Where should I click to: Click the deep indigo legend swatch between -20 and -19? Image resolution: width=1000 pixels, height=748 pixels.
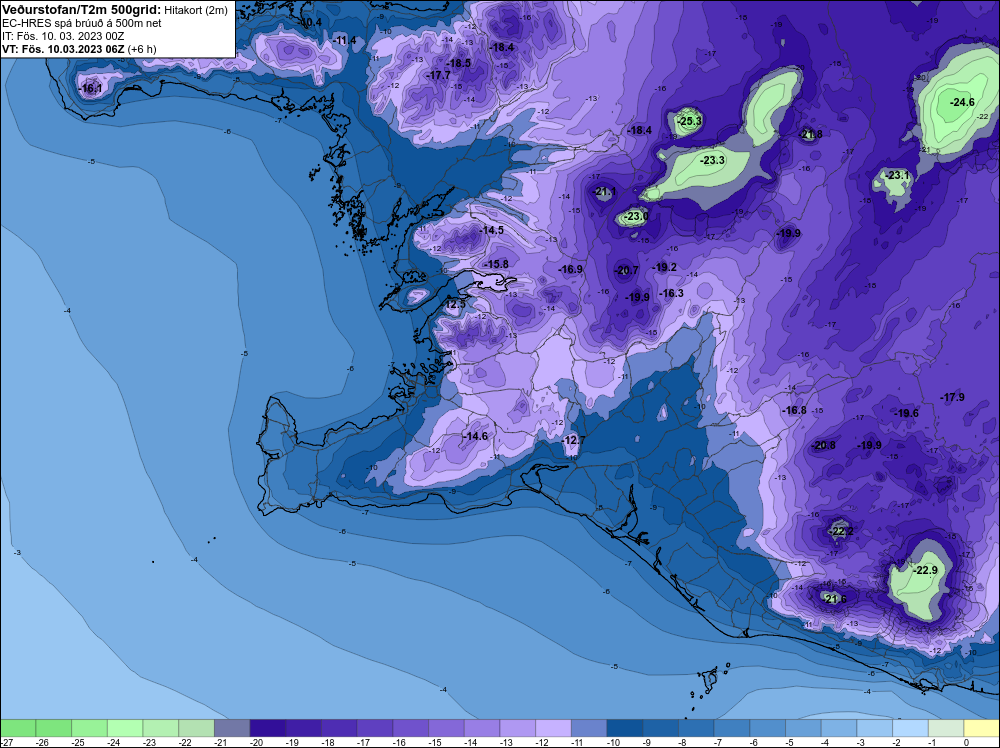(268, 728)
